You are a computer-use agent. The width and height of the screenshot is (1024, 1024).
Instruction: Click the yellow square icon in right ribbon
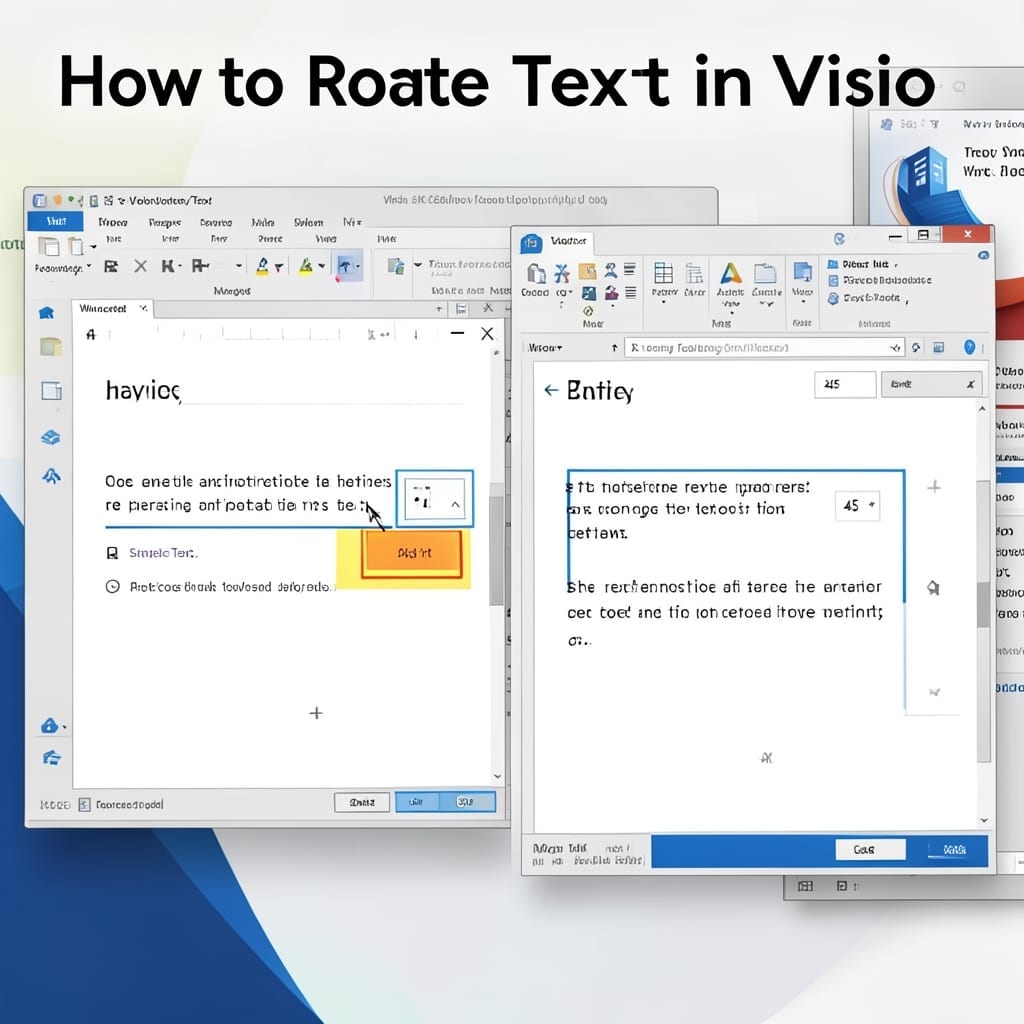pos(588,271)
